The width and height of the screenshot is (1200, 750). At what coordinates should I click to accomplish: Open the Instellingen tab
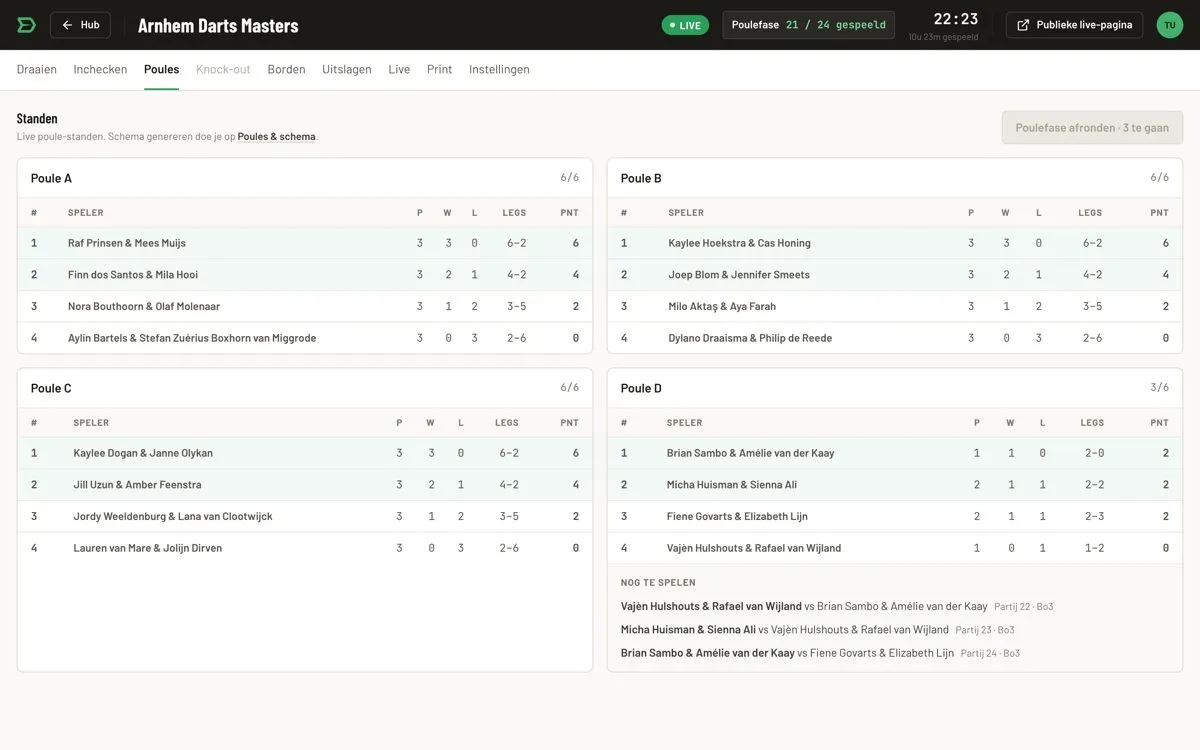click(x=499, y=69)
